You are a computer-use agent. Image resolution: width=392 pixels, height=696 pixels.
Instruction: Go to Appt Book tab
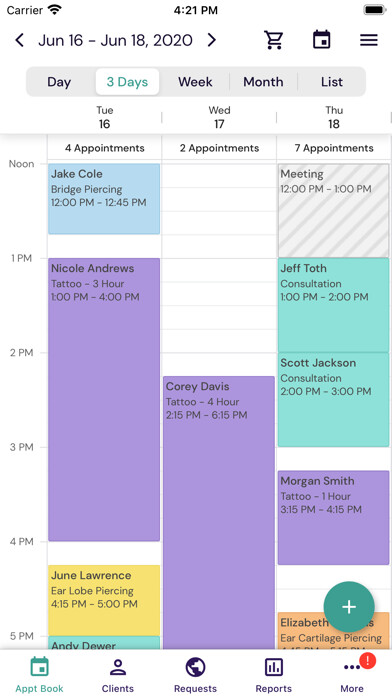[x=40, y=674]
